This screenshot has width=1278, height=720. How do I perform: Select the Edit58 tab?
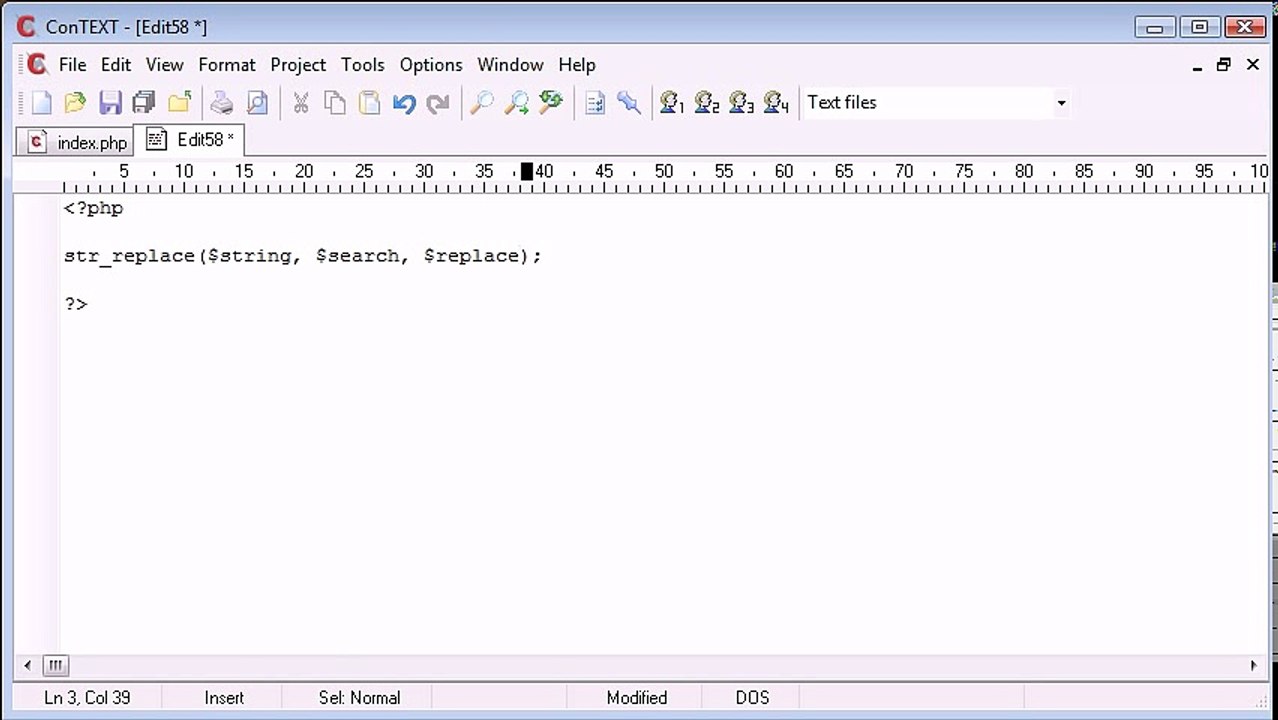click(189, 140)
